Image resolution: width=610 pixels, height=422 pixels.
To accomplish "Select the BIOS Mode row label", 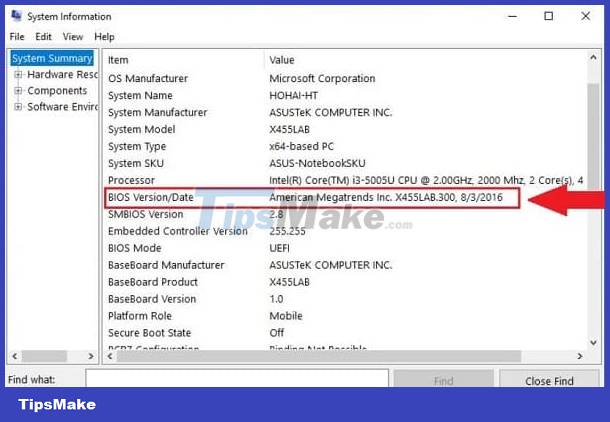I will (135, 248).
